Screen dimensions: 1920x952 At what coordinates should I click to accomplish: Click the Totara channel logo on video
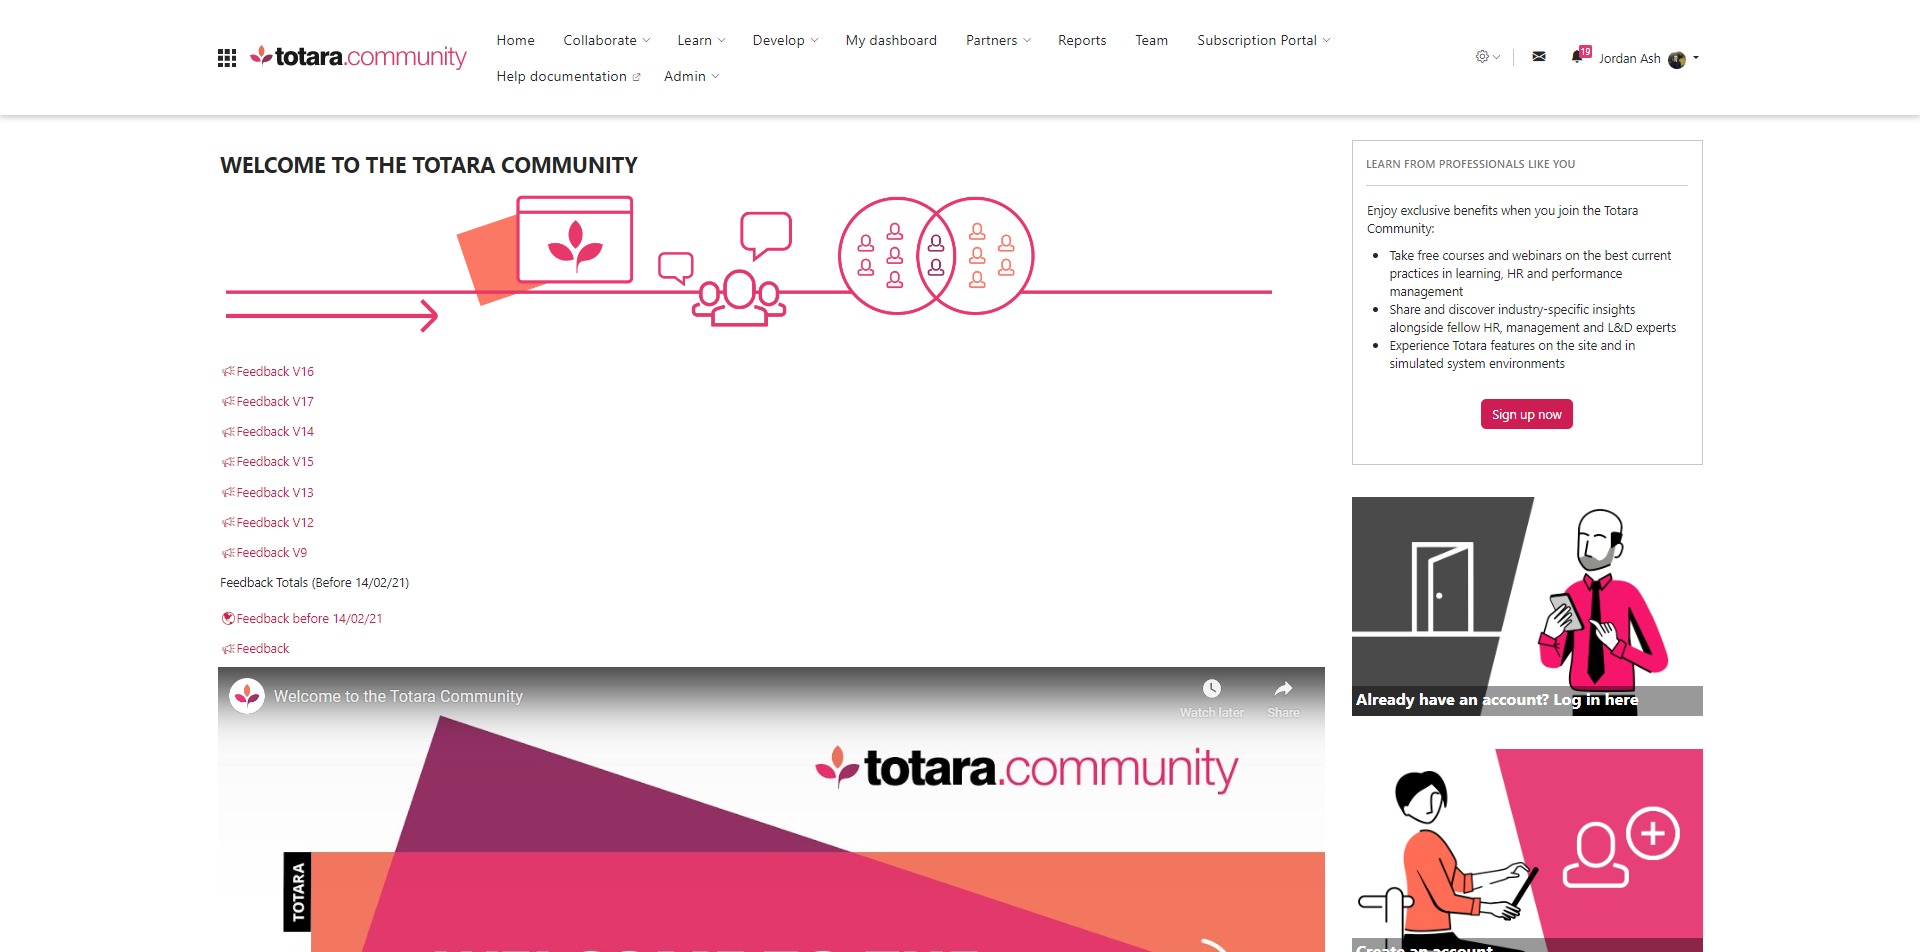coord(247,696)
